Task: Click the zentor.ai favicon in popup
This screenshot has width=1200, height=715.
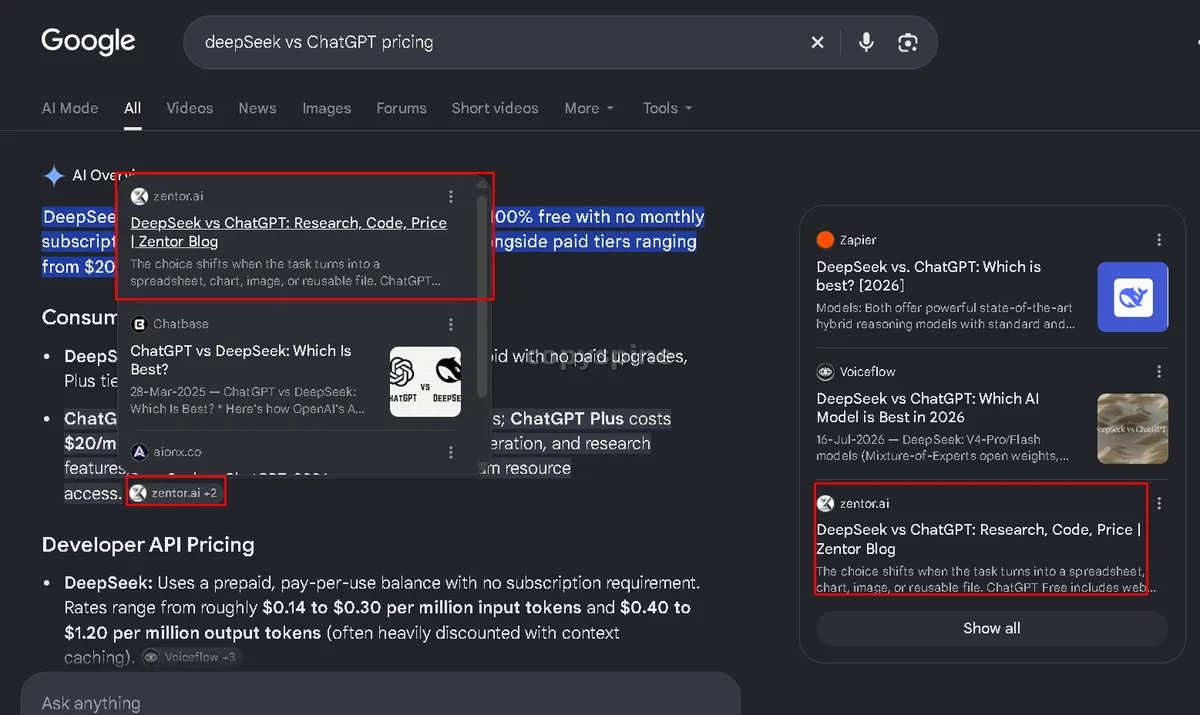Action: 139,196
